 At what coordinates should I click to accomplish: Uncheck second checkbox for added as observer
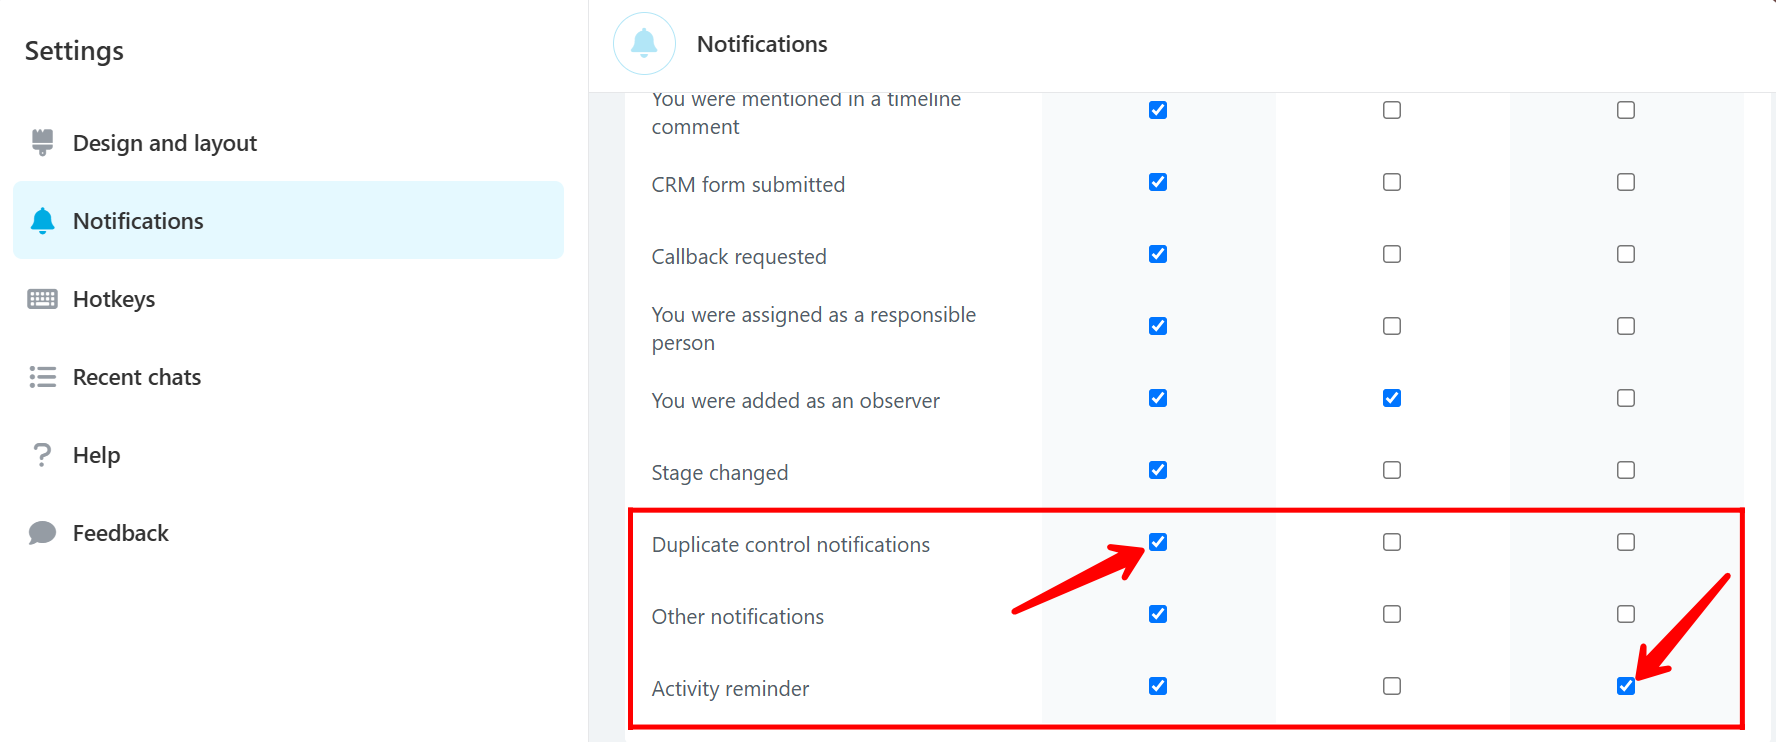[1392, 398]
